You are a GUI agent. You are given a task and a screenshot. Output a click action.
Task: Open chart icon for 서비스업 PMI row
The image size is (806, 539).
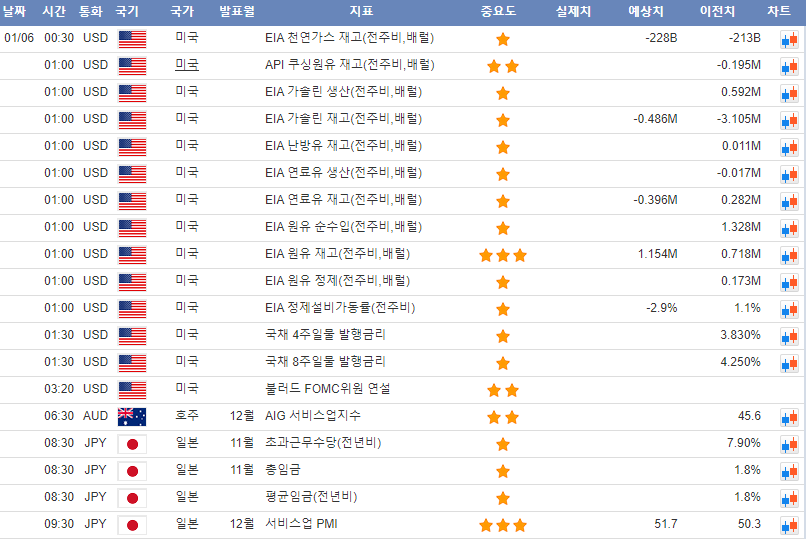788,525
